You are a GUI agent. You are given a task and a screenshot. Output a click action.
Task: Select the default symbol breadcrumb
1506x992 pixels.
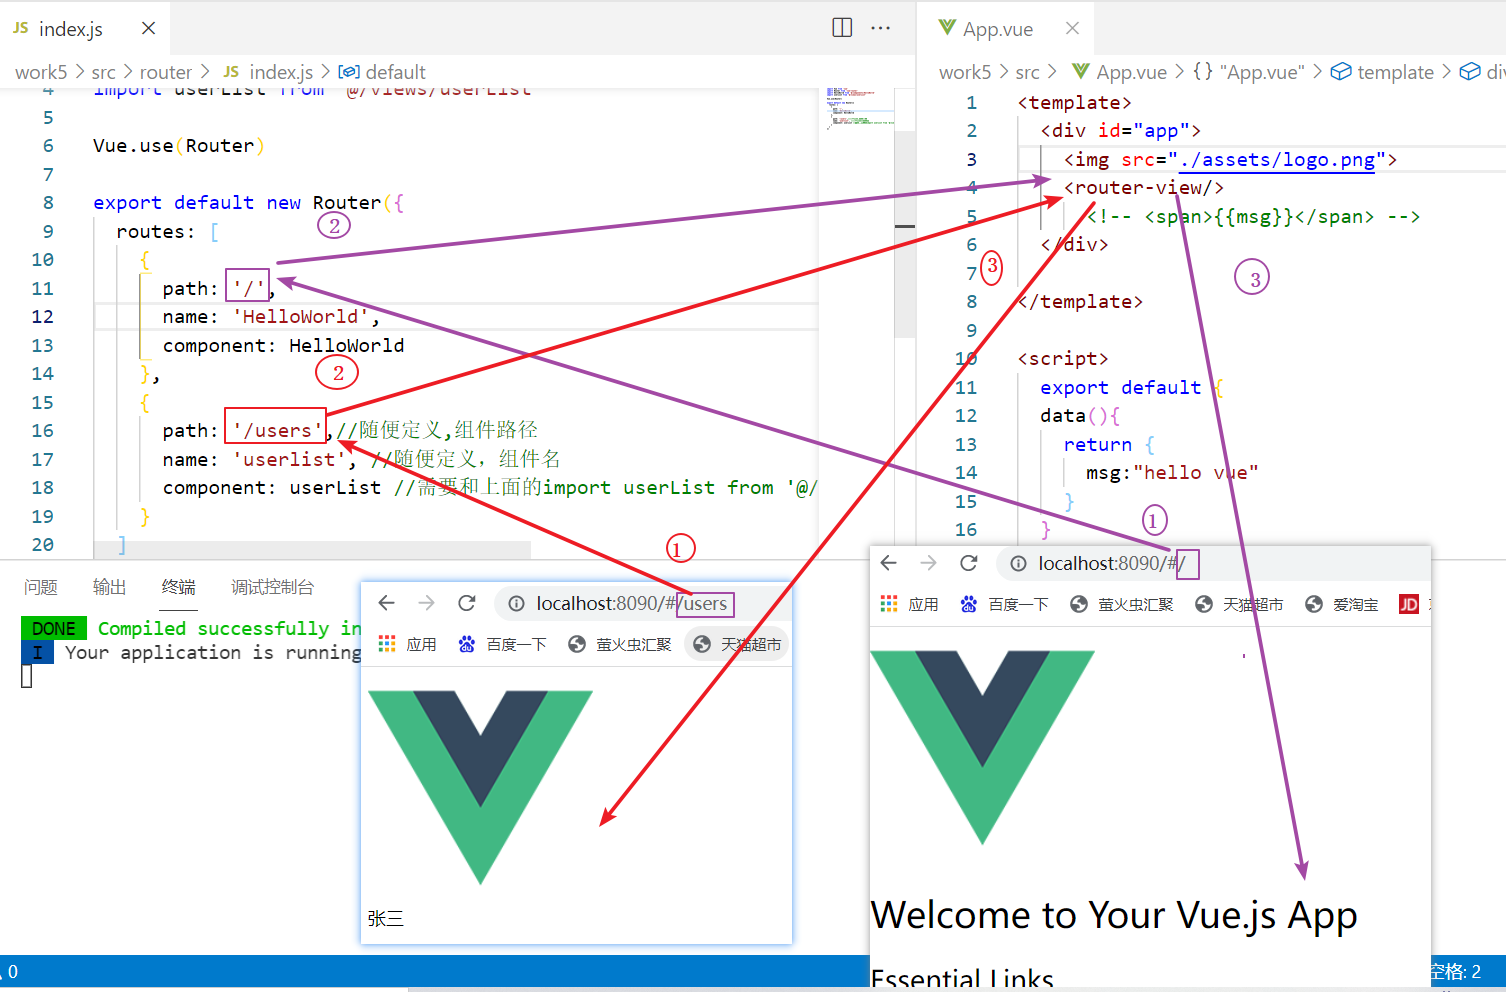(383, 72)
